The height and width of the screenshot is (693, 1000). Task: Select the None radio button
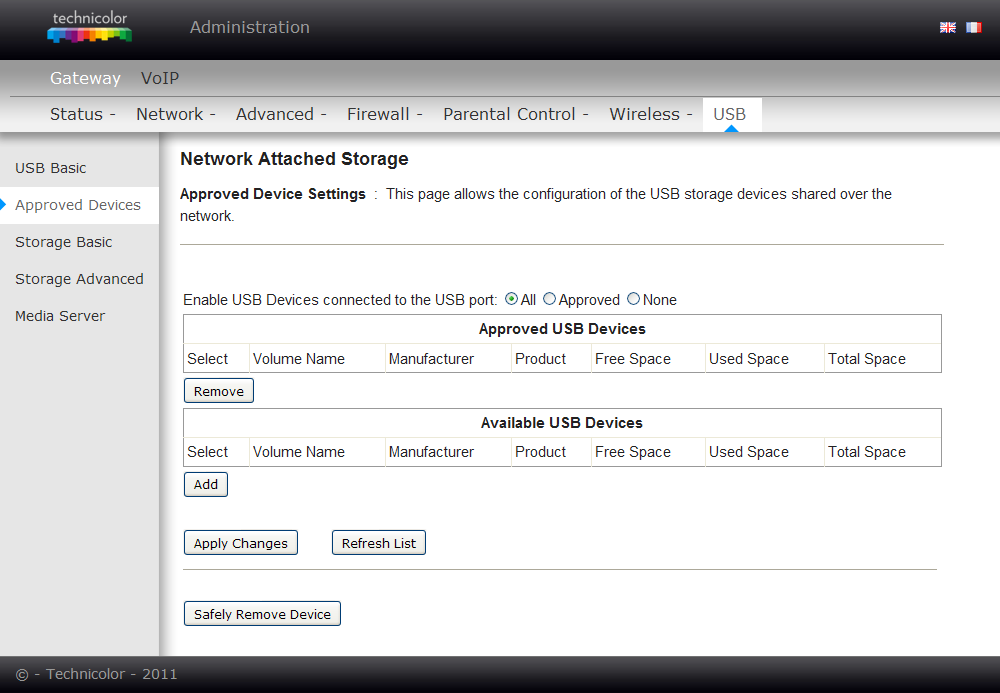[633, 299]
